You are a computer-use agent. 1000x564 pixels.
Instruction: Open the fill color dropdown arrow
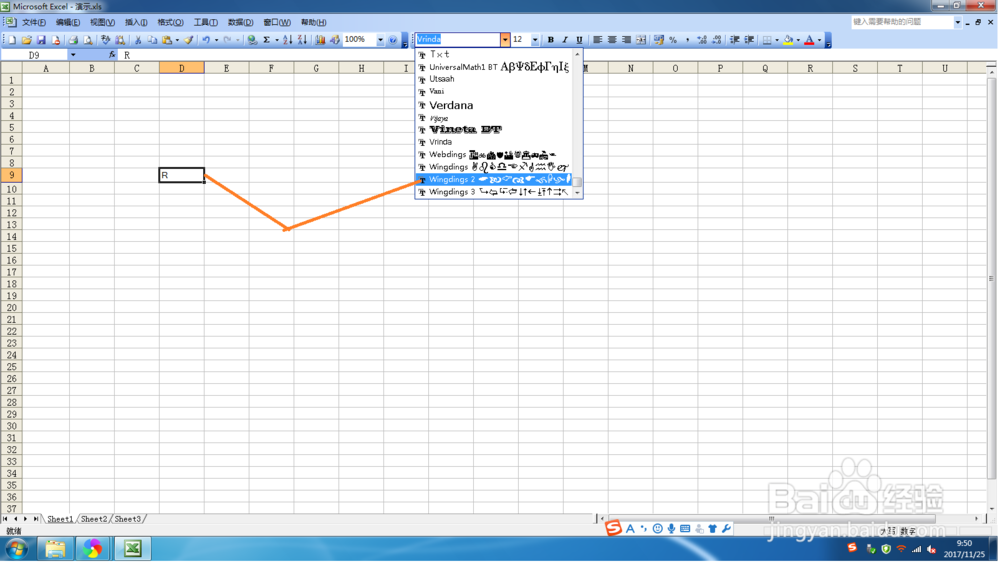pyautogui.click(x=798, y=40)
